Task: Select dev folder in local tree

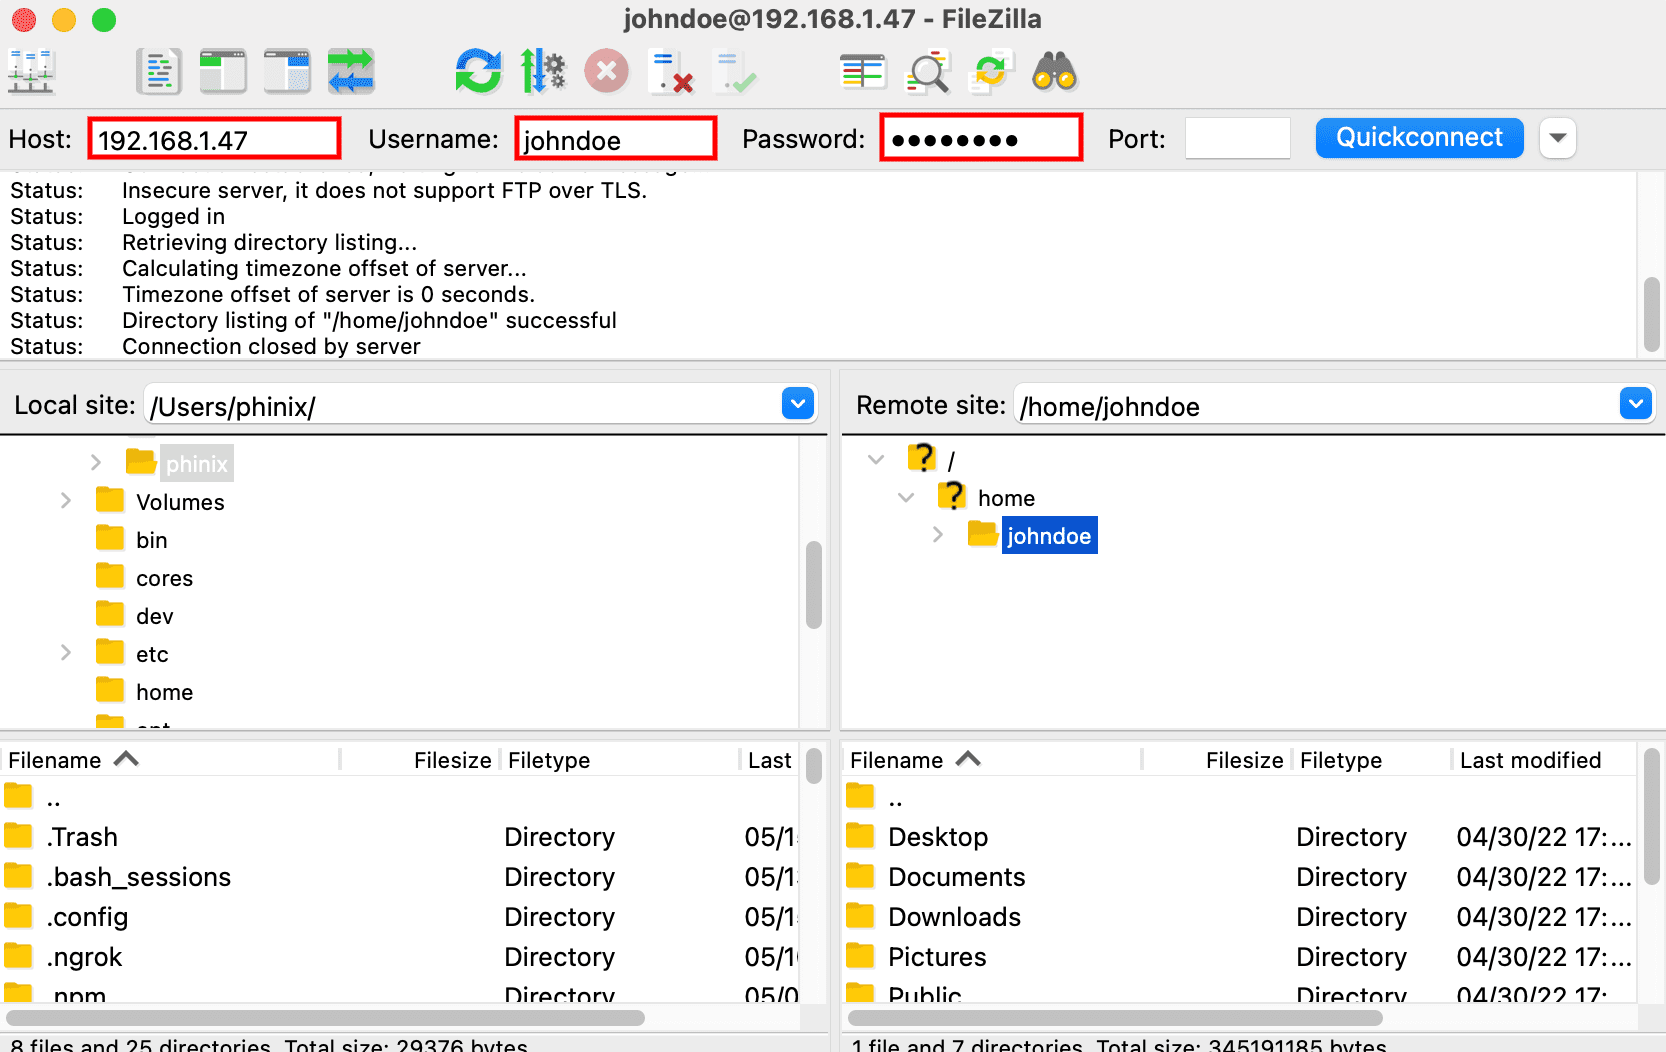Action: click(x=154, y=616)
